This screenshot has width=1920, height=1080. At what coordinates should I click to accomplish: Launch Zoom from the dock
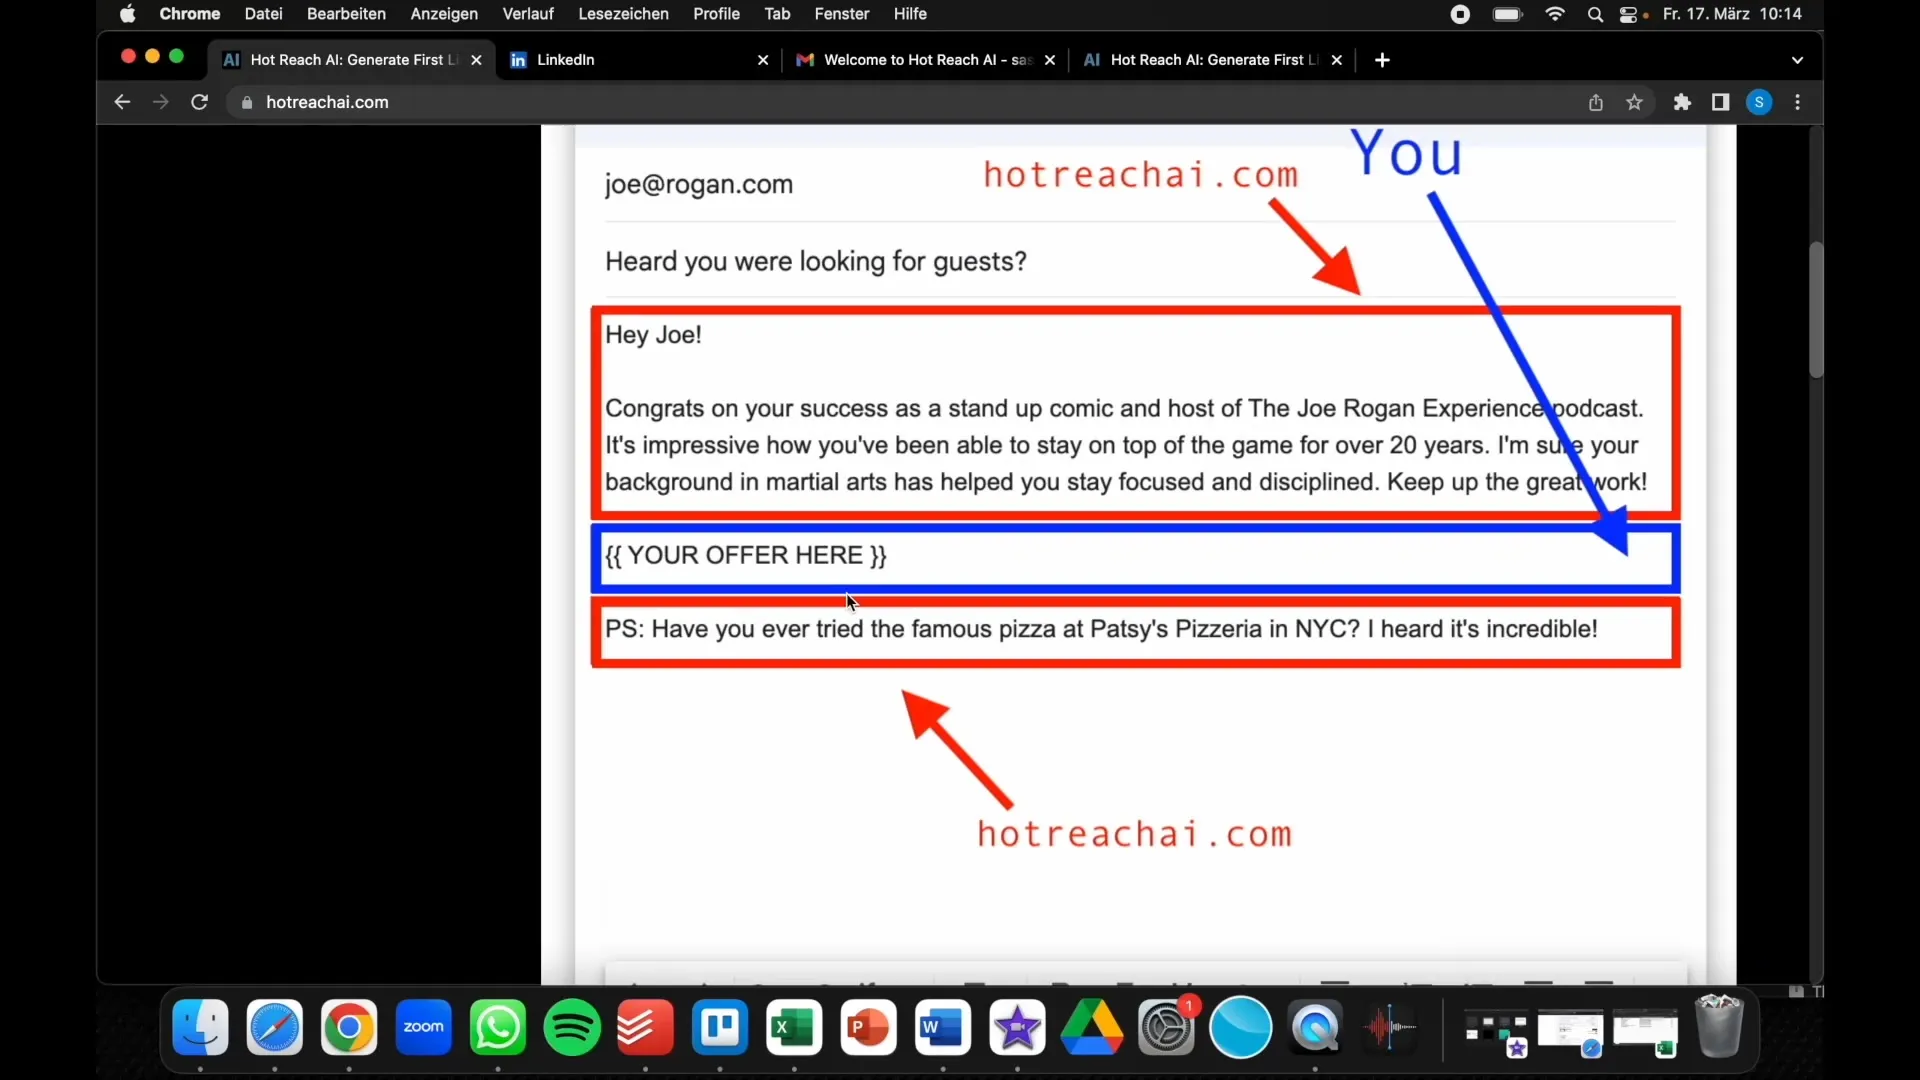click(424, 1027)
